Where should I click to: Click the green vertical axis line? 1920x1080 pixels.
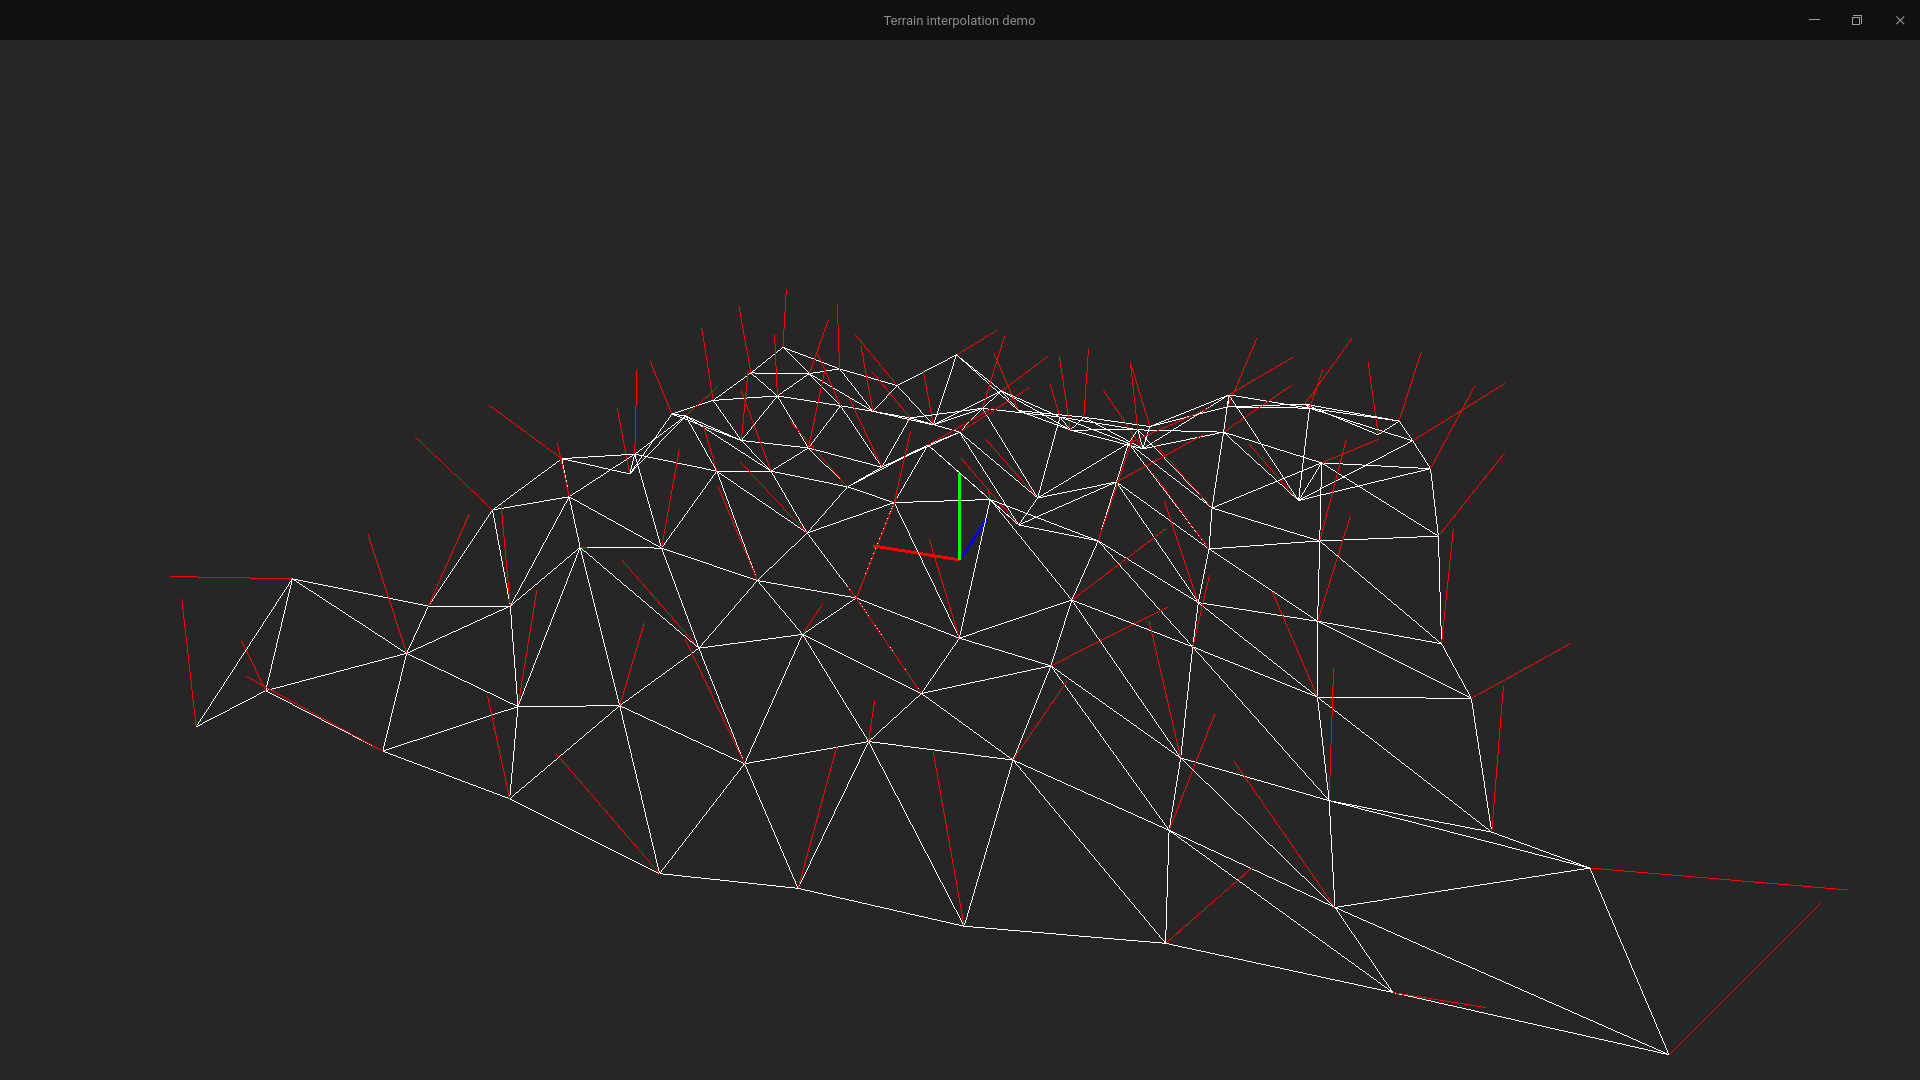tap(959, 516)
